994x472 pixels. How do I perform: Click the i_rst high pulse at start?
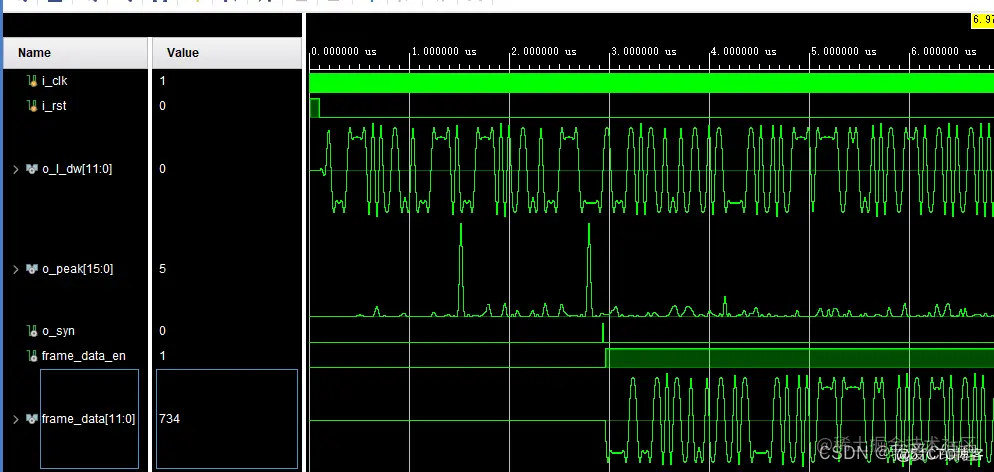(x=314, y=108)
